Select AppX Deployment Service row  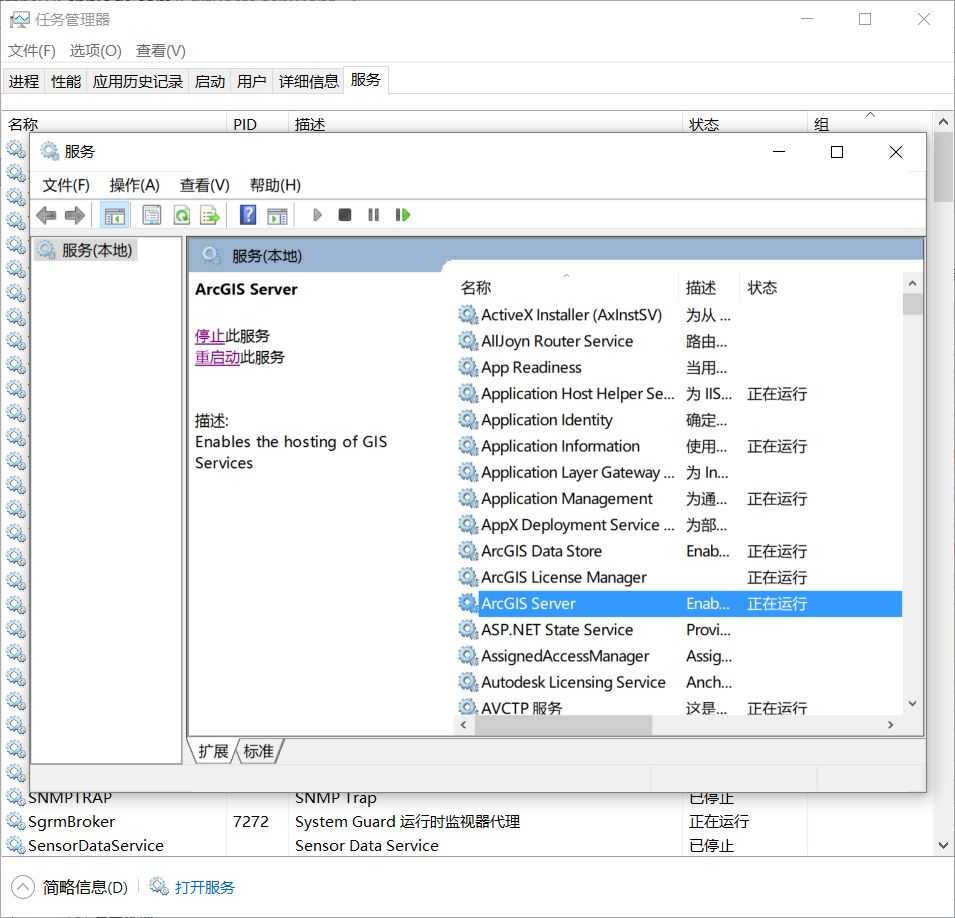tap(678, 524)
